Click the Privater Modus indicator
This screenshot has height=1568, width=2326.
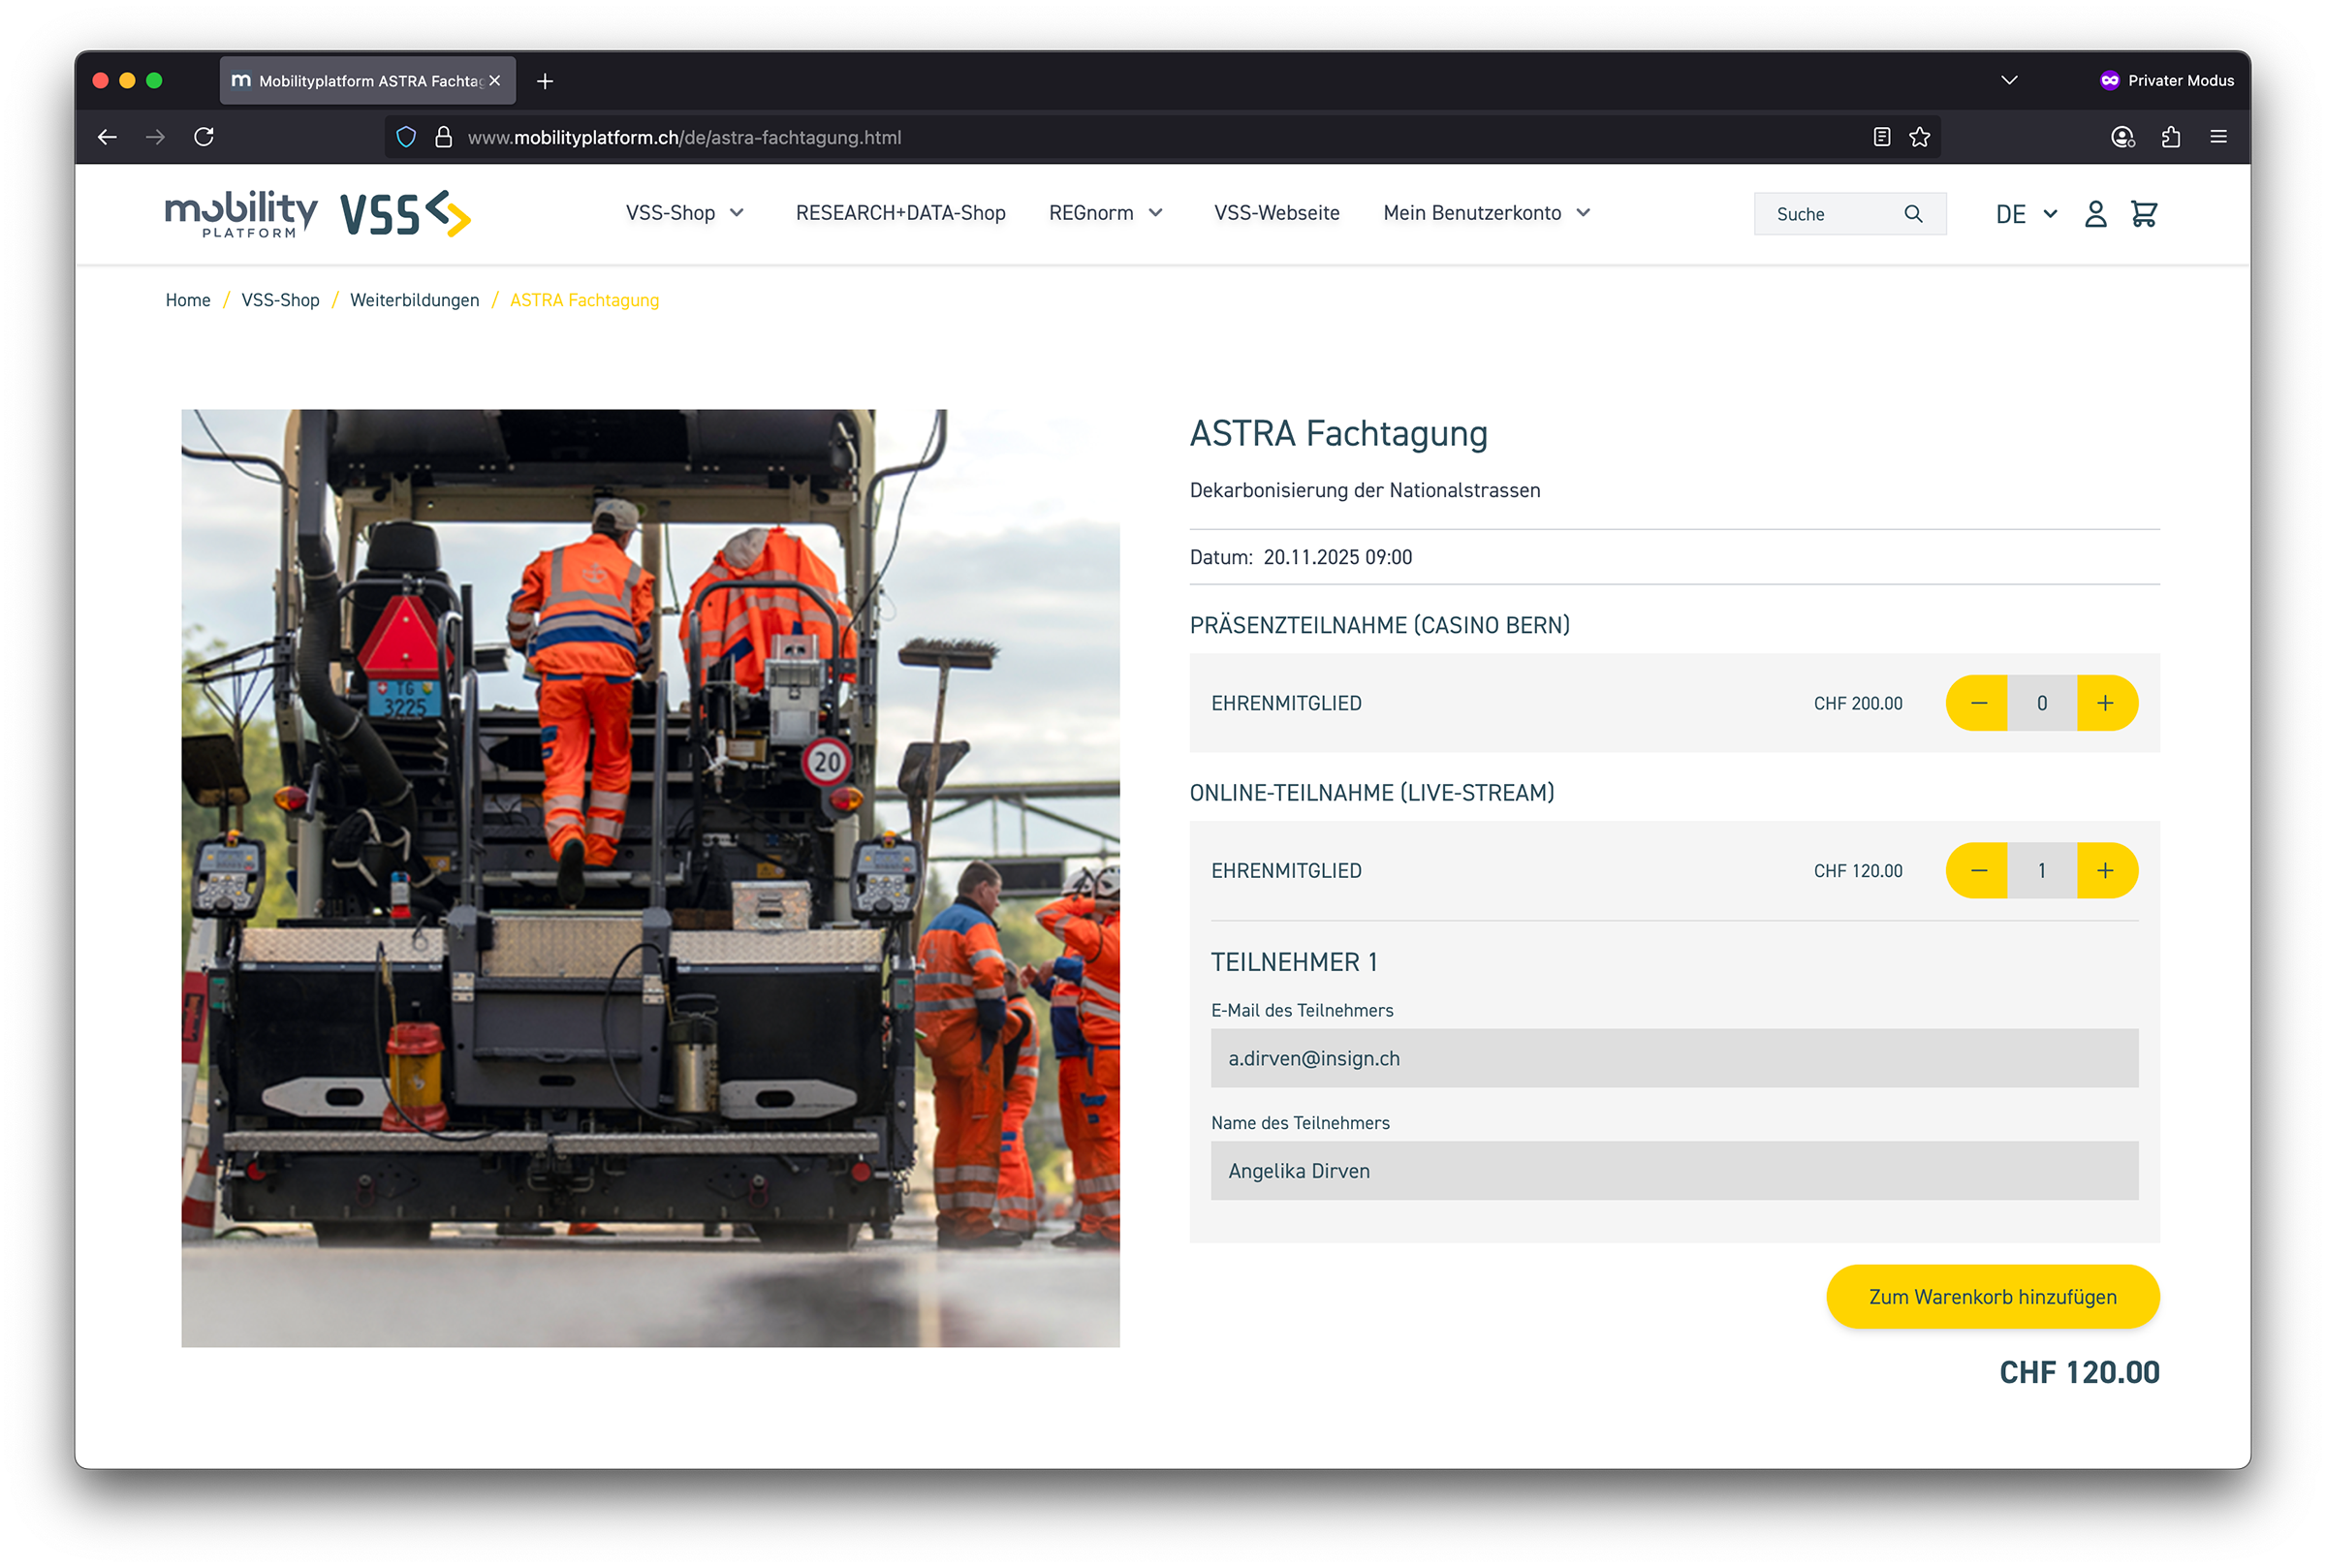click(2167, 80)
